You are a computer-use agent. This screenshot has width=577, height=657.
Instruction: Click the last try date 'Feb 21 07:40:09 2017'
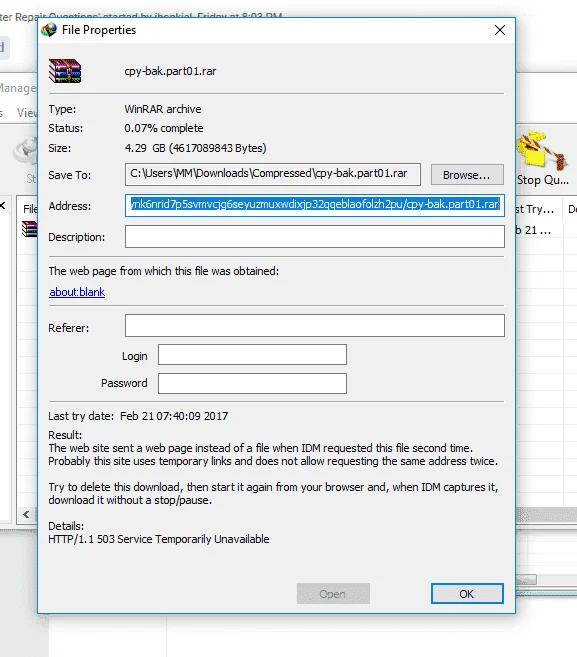(174, 416)
